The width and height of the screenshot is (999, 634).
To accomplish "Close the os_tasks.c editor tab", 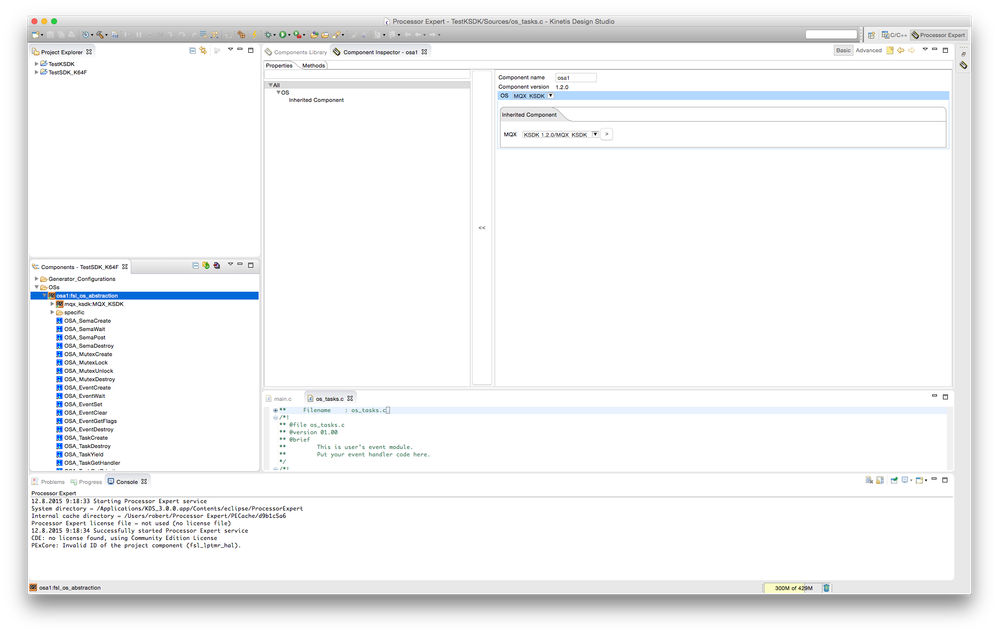I will 350,398.
